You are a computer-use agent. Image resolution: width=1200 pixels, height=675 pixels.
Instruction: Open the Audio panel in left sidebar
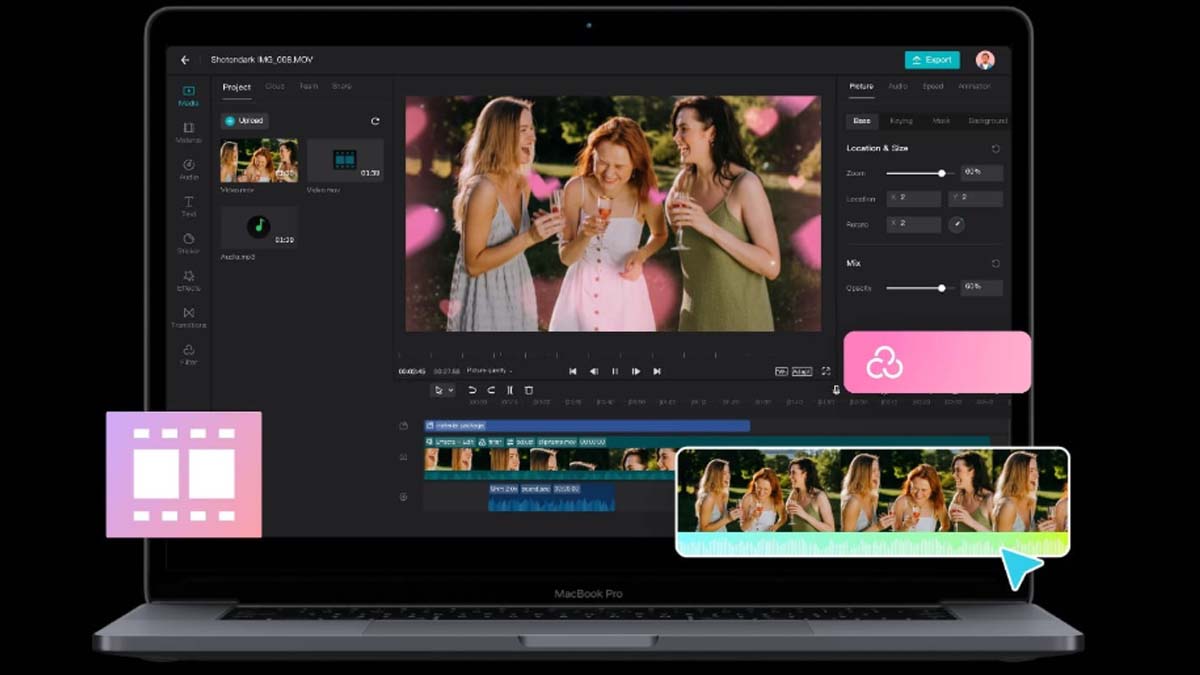(x=188, y=167)
